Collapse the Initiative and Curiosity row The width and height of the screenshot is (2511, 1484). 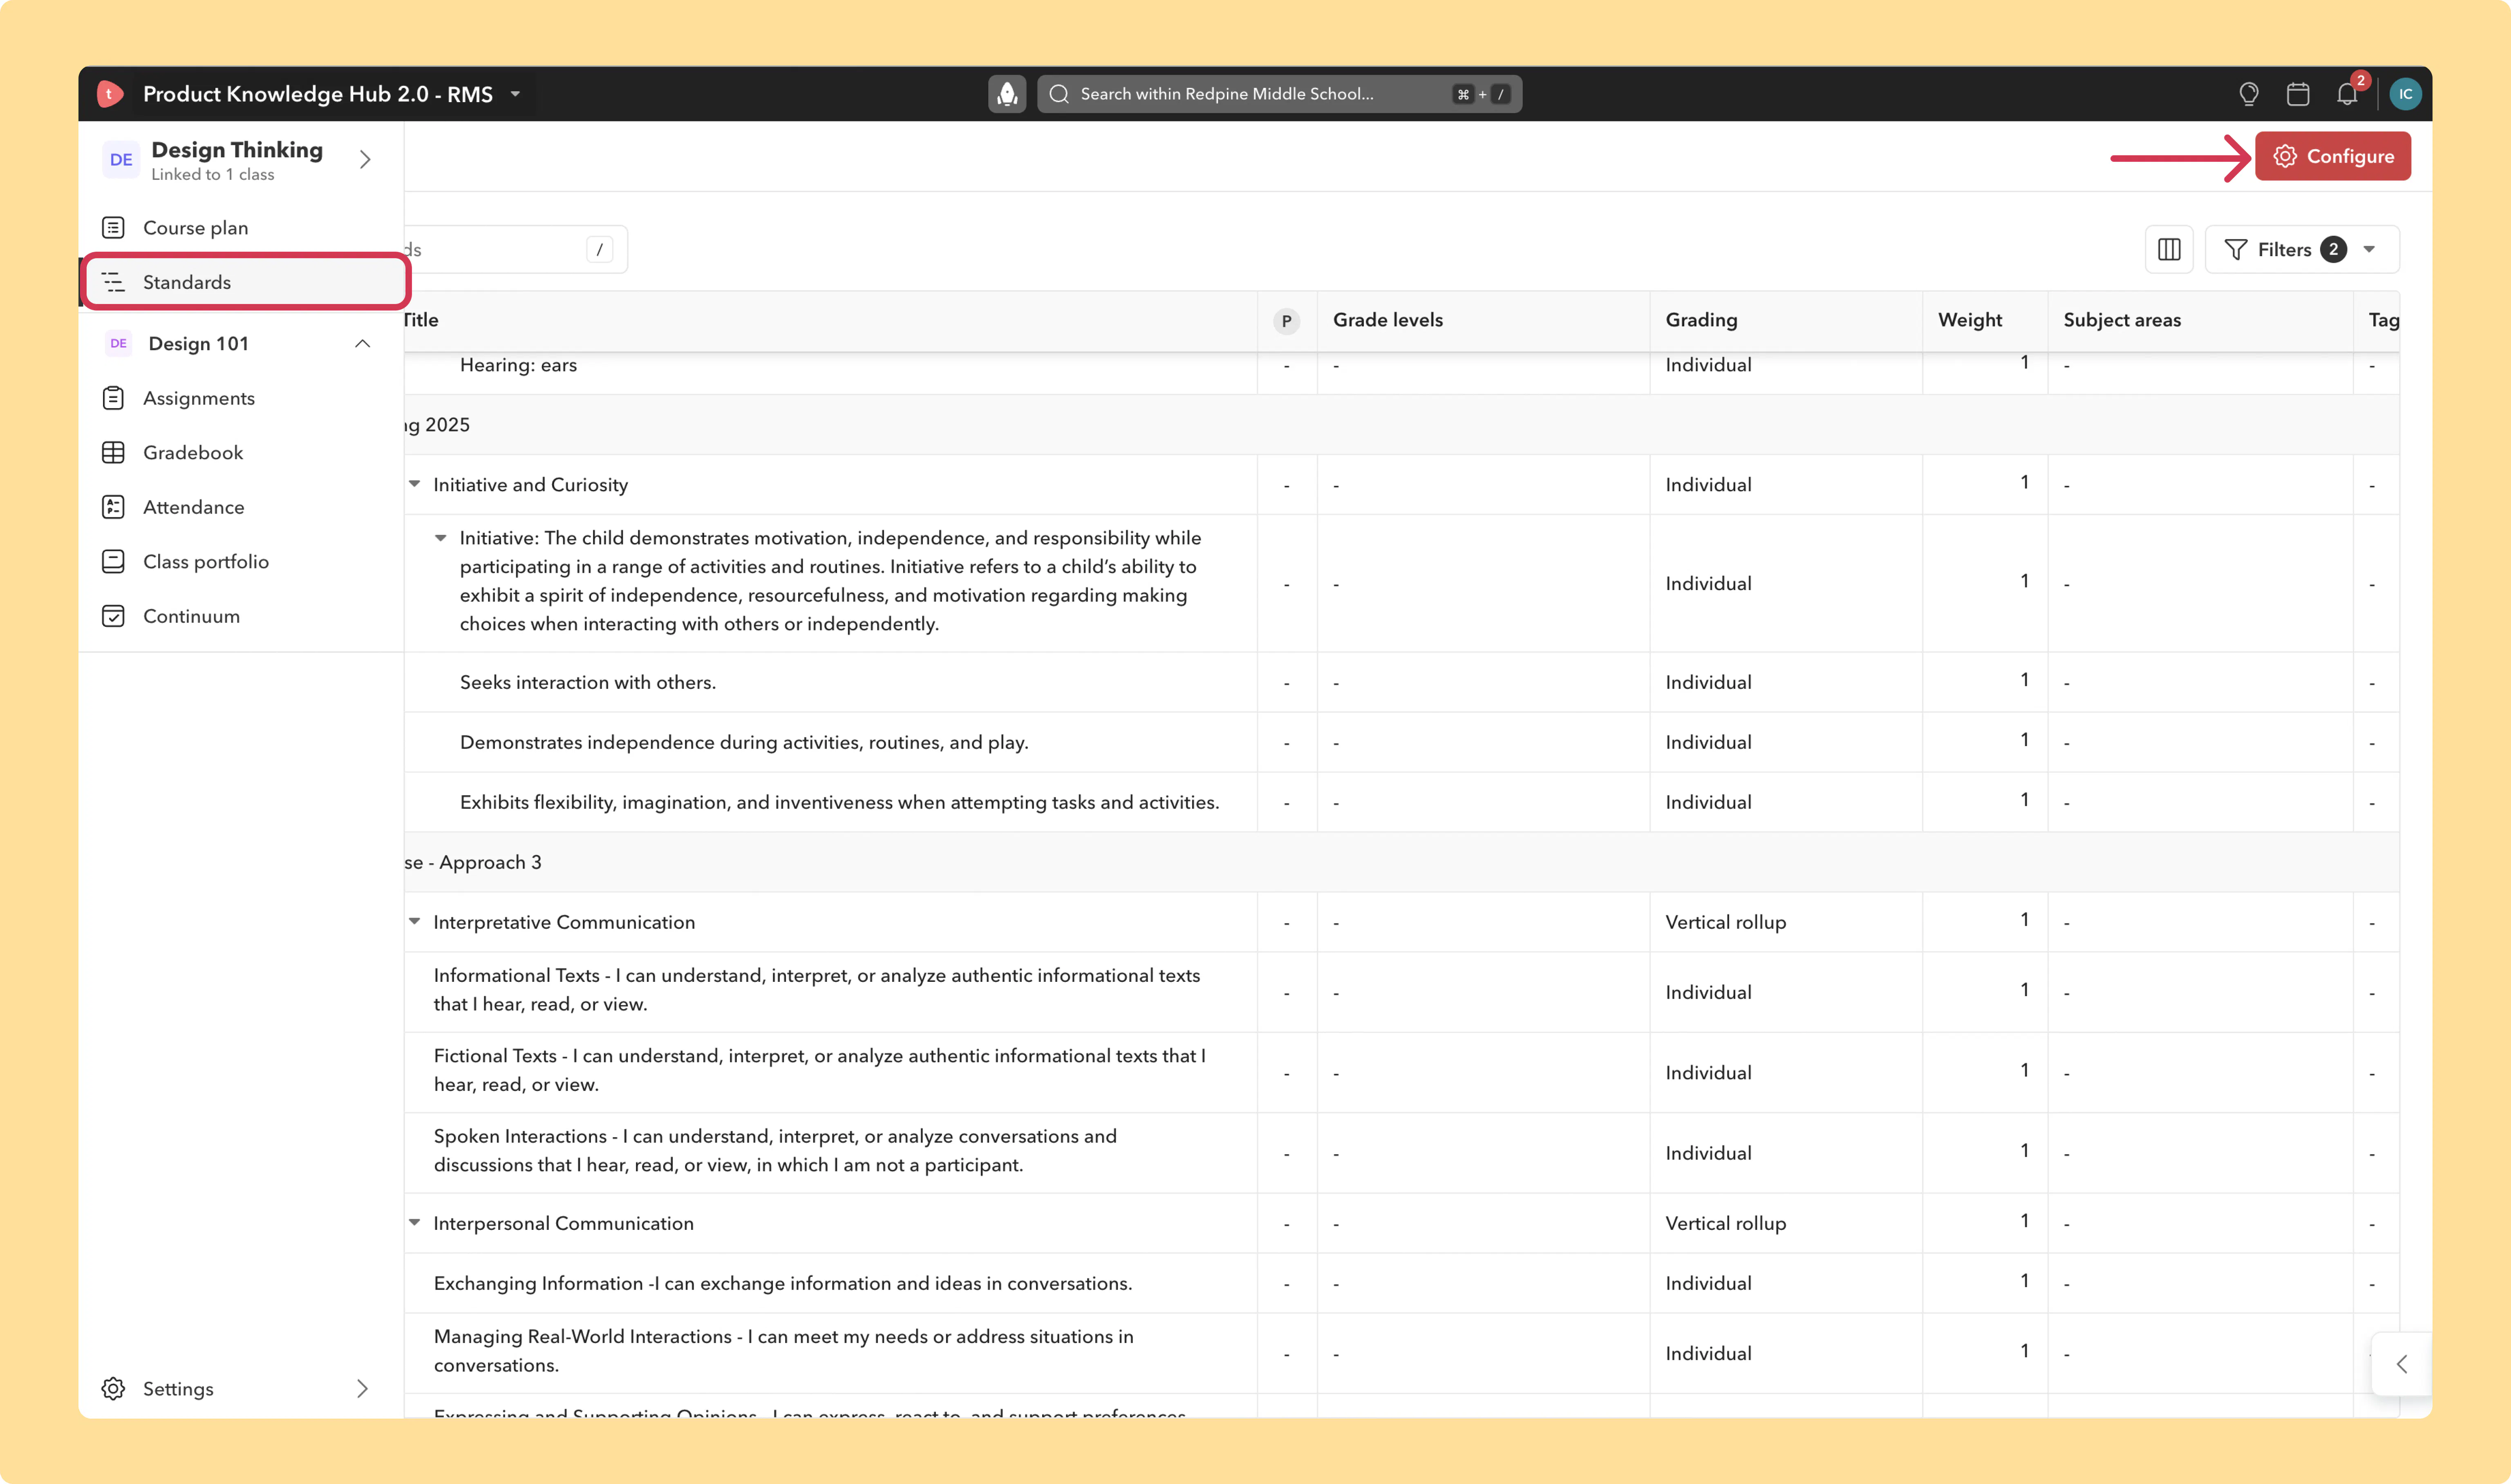click(414, 484)
